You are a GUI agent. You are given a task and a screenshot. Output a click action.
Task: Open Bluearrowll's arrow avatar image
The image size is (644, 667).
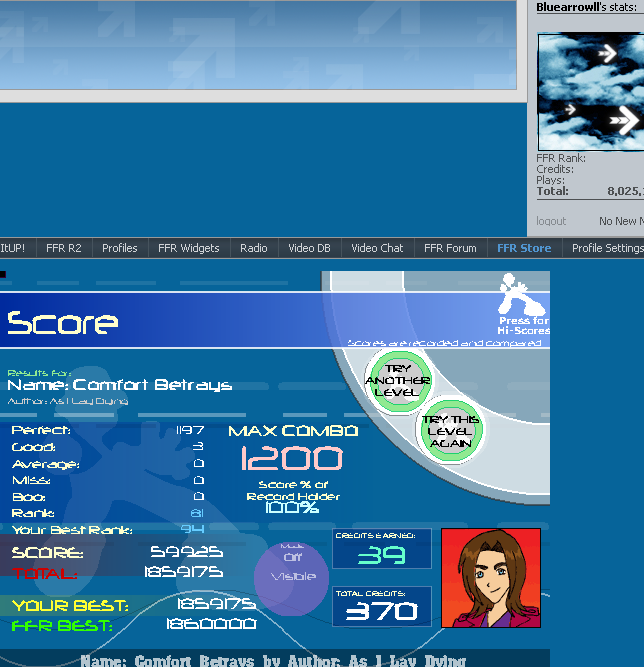(591, 92)
